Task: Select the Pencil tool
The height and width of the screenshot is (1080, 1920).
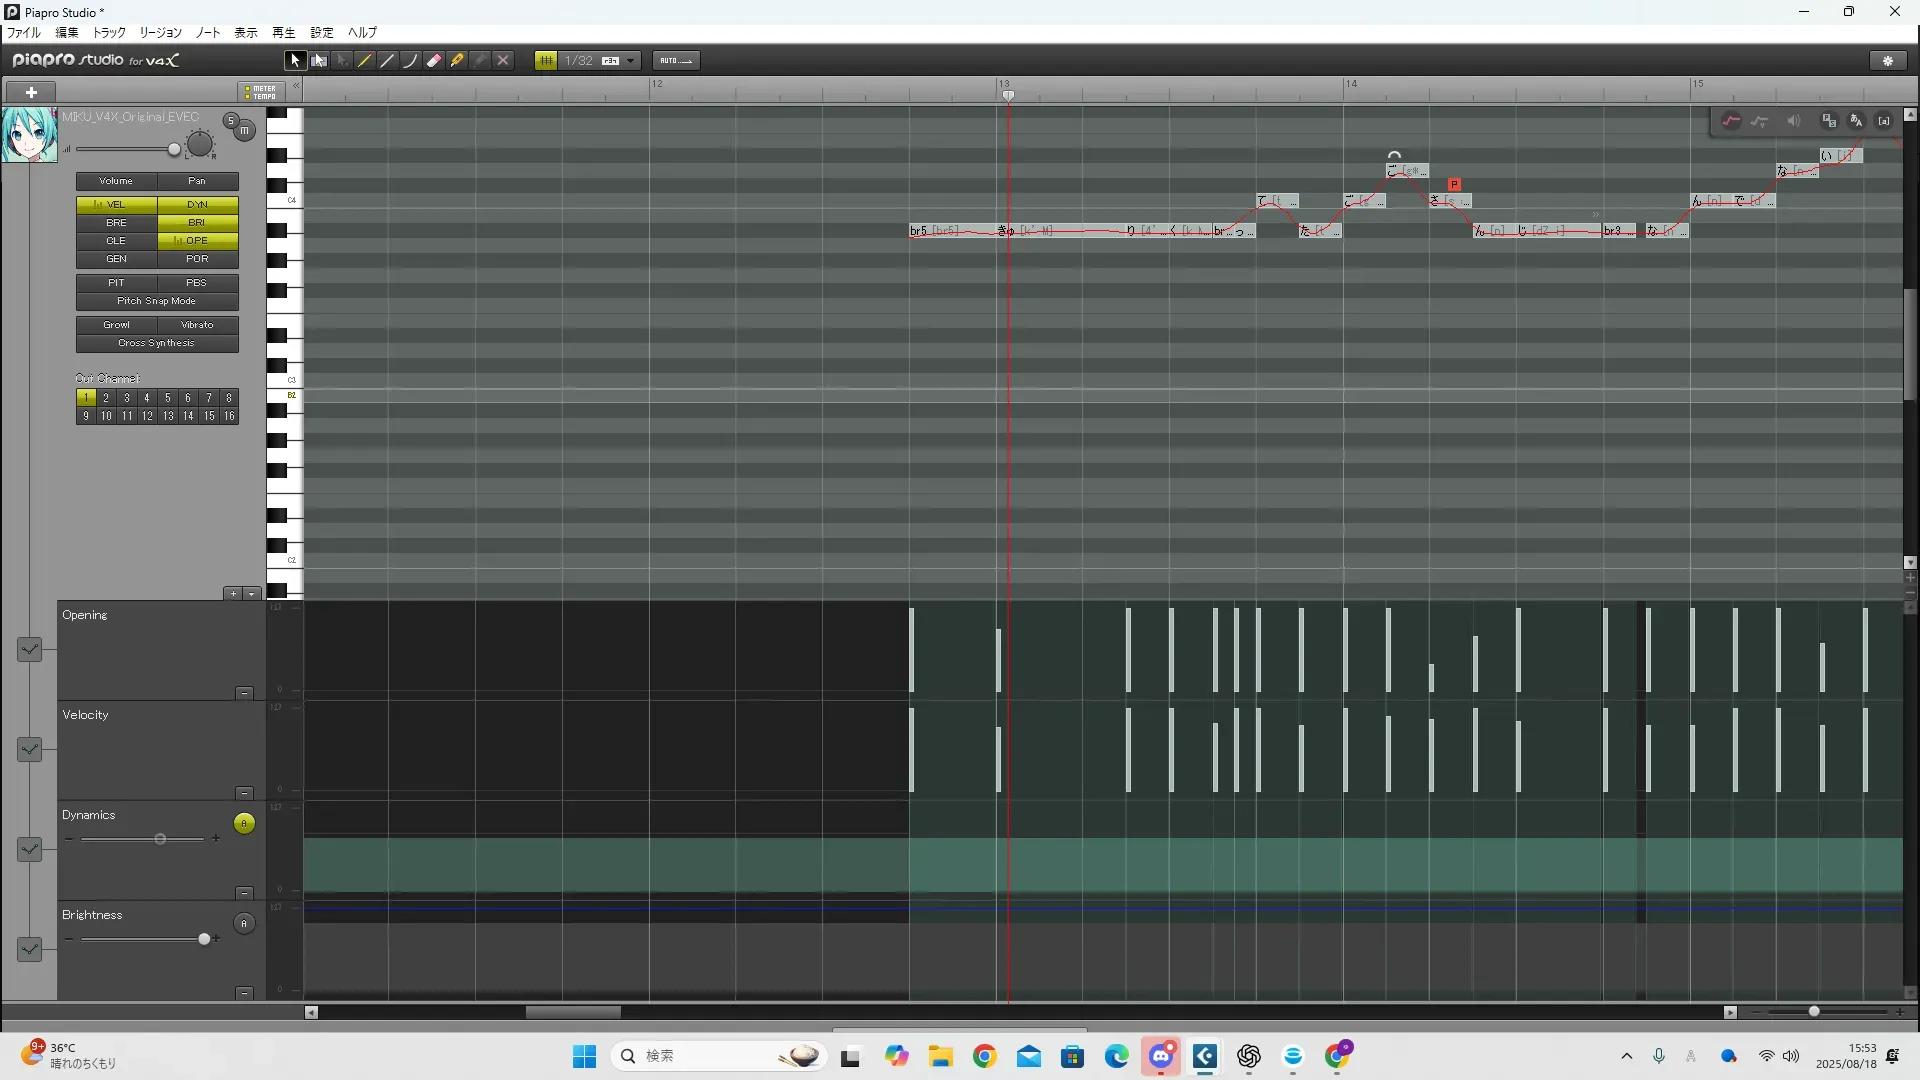Action: (365, 61)
